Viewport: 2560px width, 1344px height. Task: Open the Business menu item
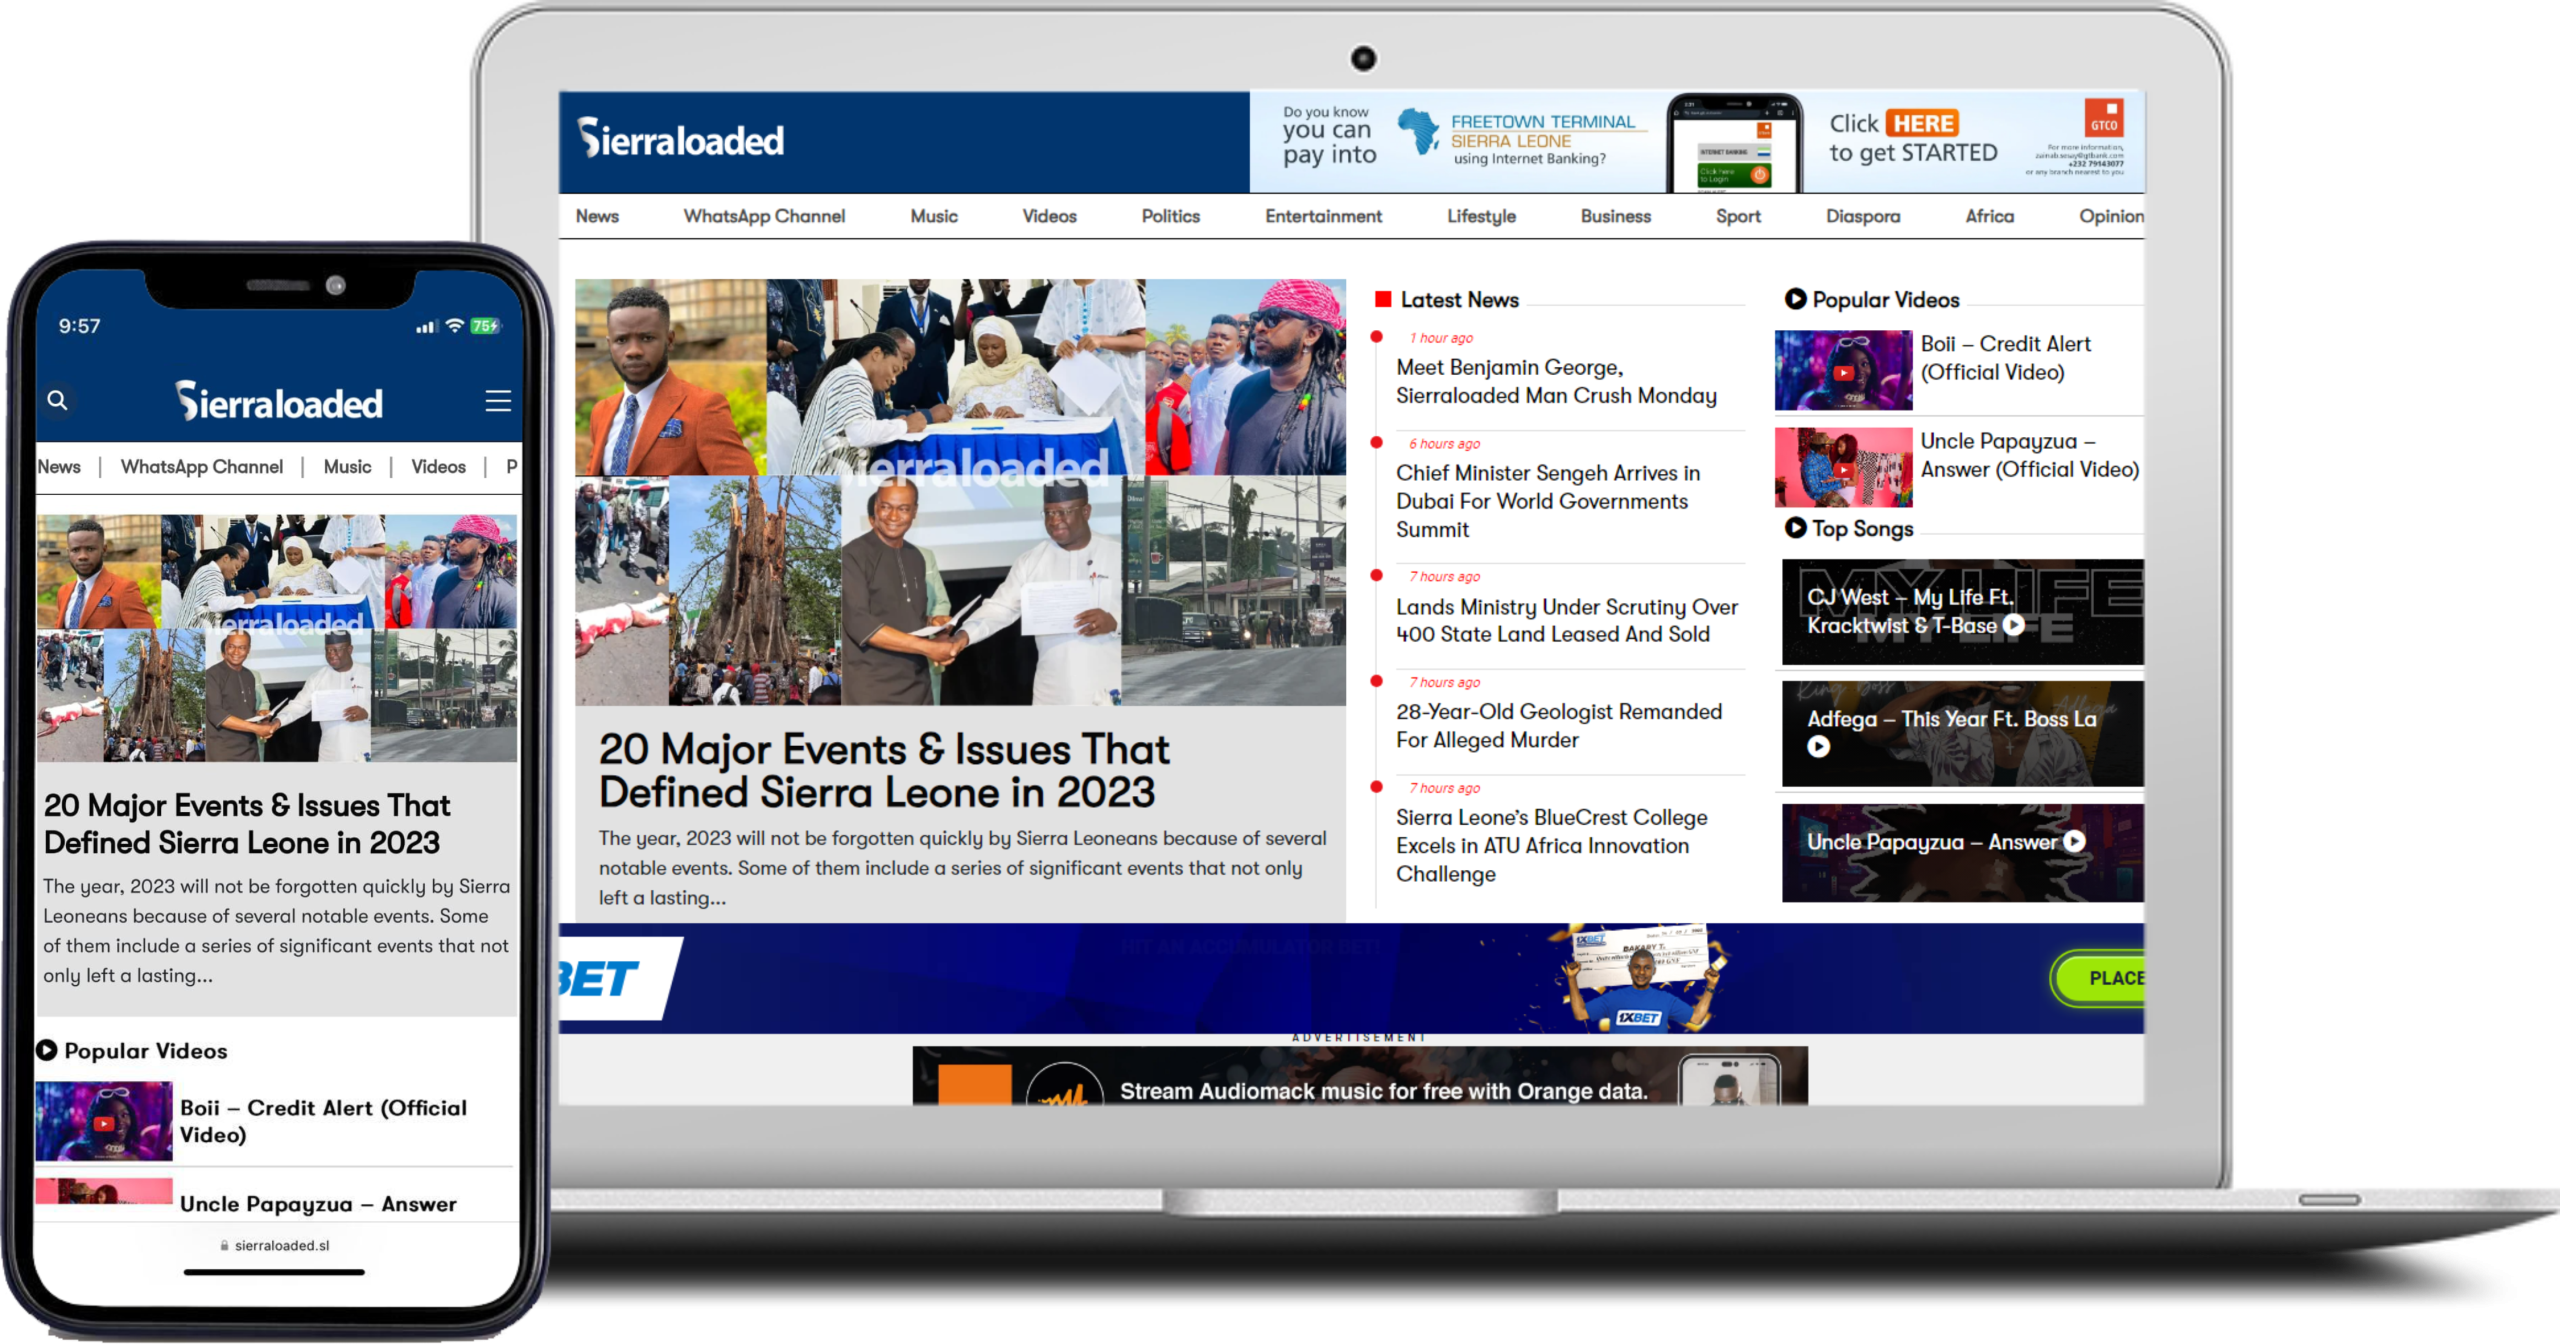[x=1615, y=216]
